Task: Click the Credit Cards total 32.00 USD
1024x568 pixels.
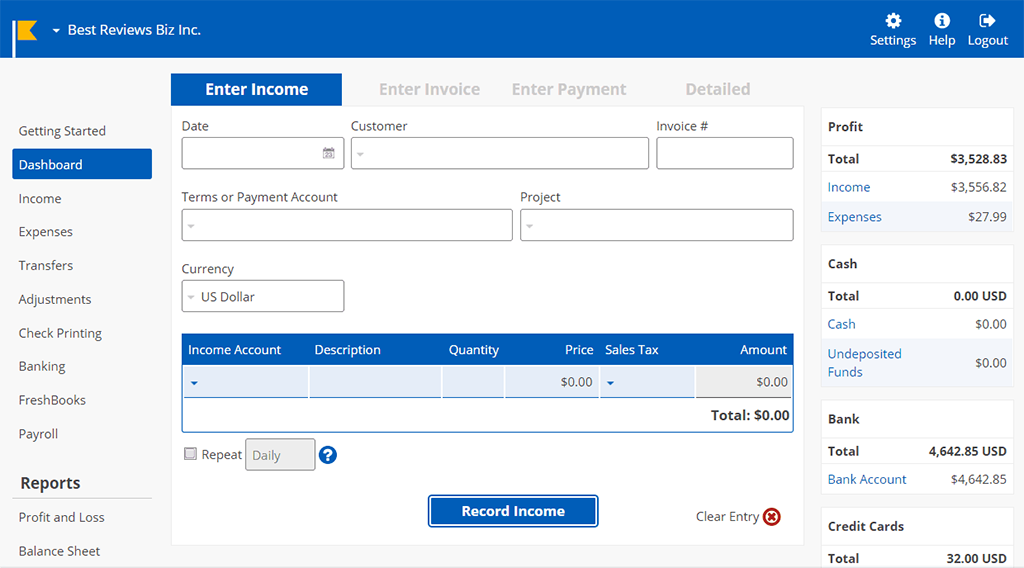Action: tap(976, 558)
